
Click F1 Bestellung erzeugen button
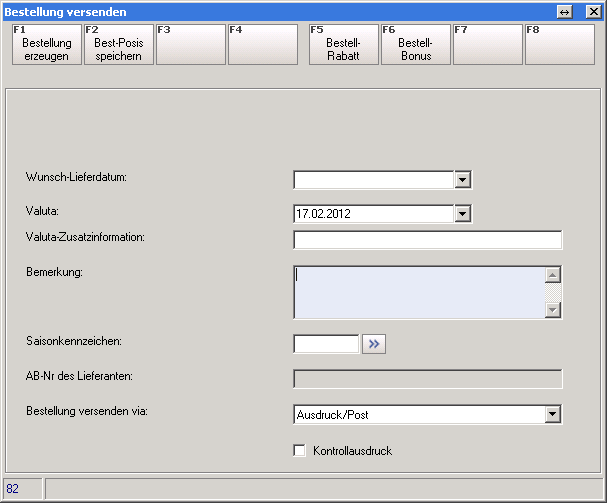click(47, 45)
